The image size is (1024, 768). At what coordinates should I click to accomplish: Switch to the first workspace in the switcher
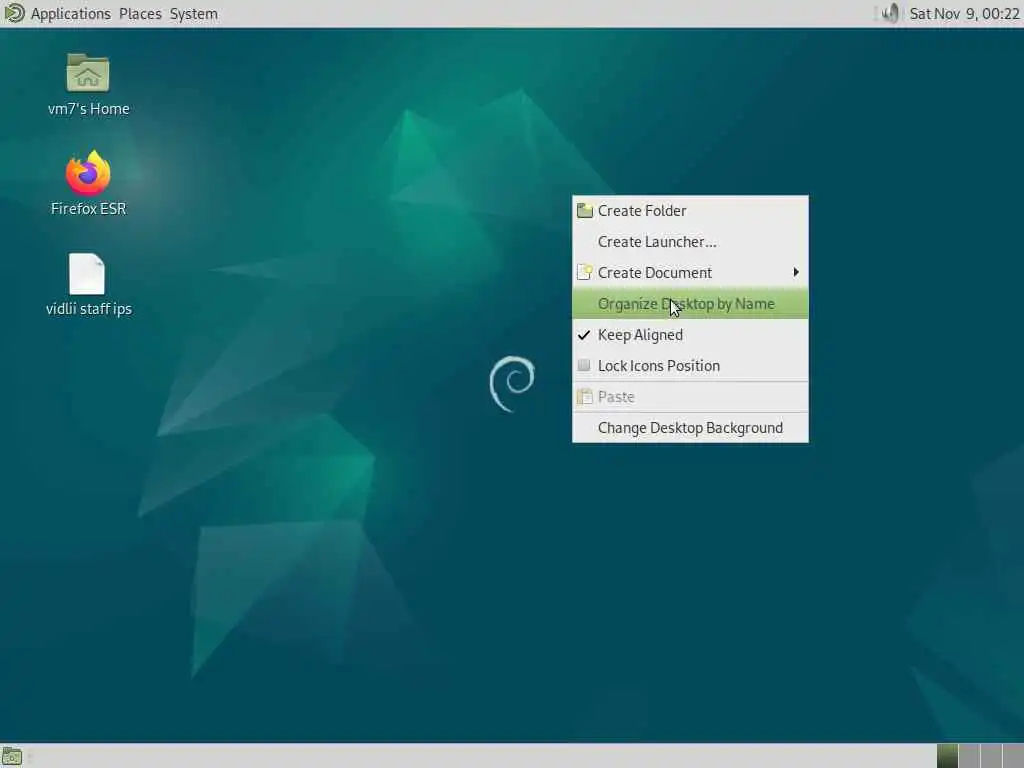[947, 756]
